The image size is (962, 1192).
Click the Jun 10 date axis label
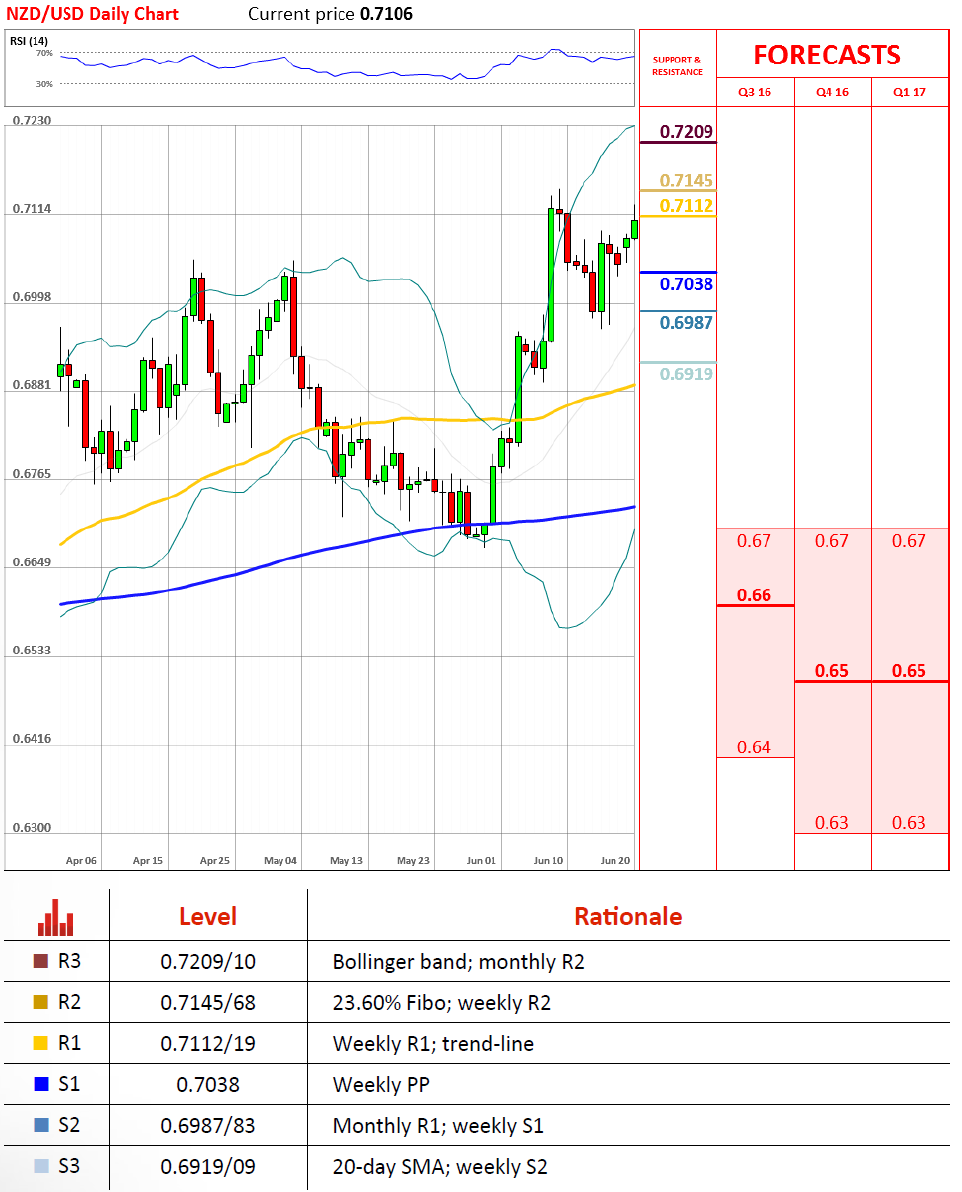[x=548, y=860]
